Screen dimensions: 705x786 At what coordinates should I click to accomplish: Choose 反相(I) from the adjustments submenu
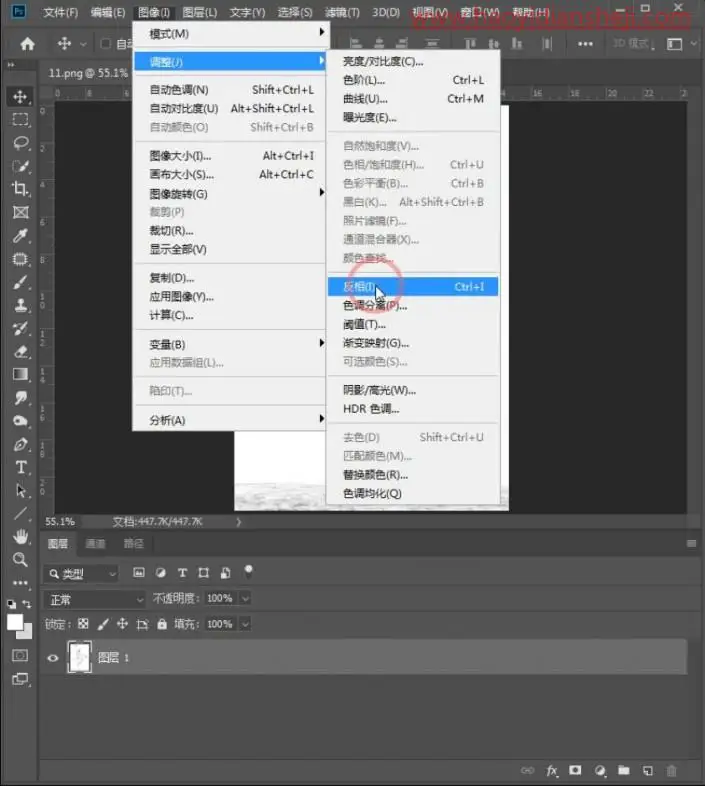(413, 287)
